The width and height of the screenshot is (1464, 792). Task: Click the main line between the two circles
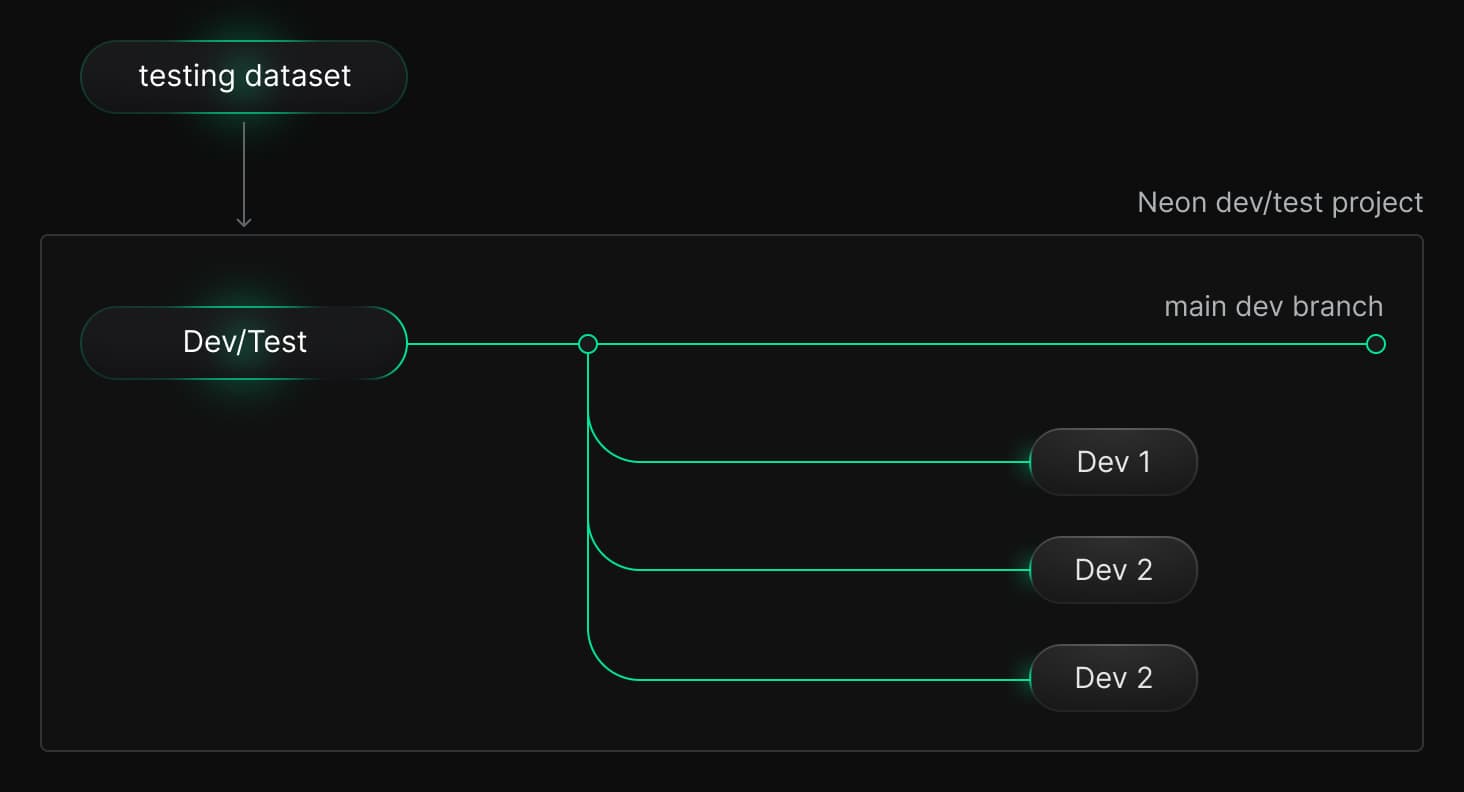click(980, 344)
